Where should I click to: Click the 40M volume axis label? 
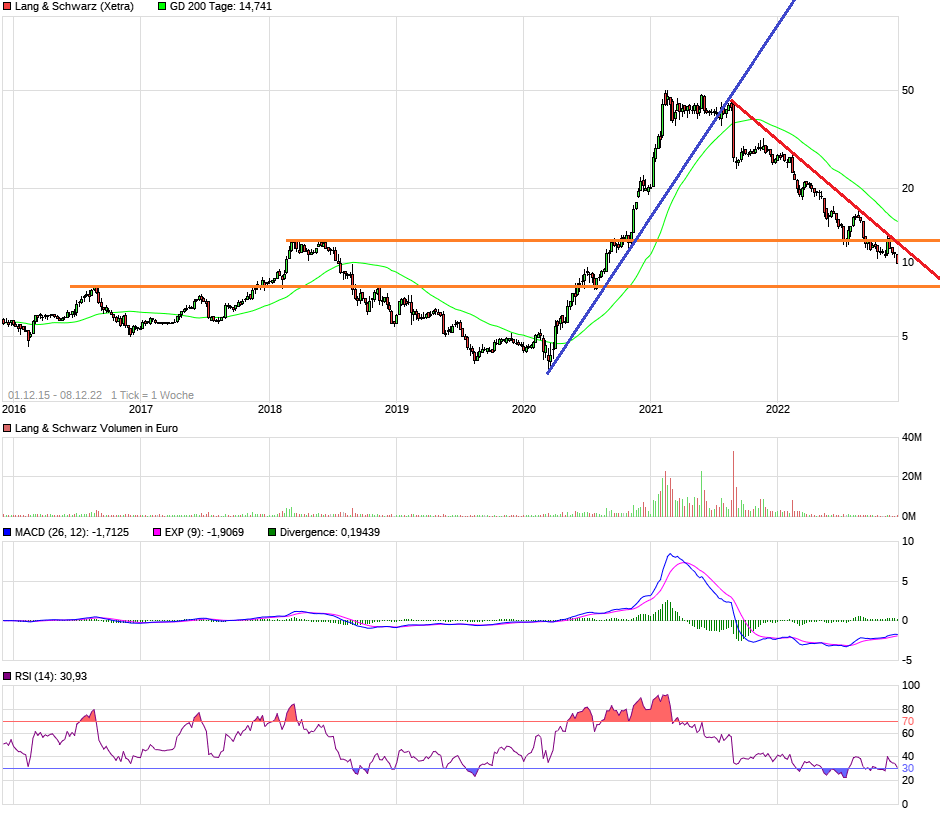[x=911, y=437]
